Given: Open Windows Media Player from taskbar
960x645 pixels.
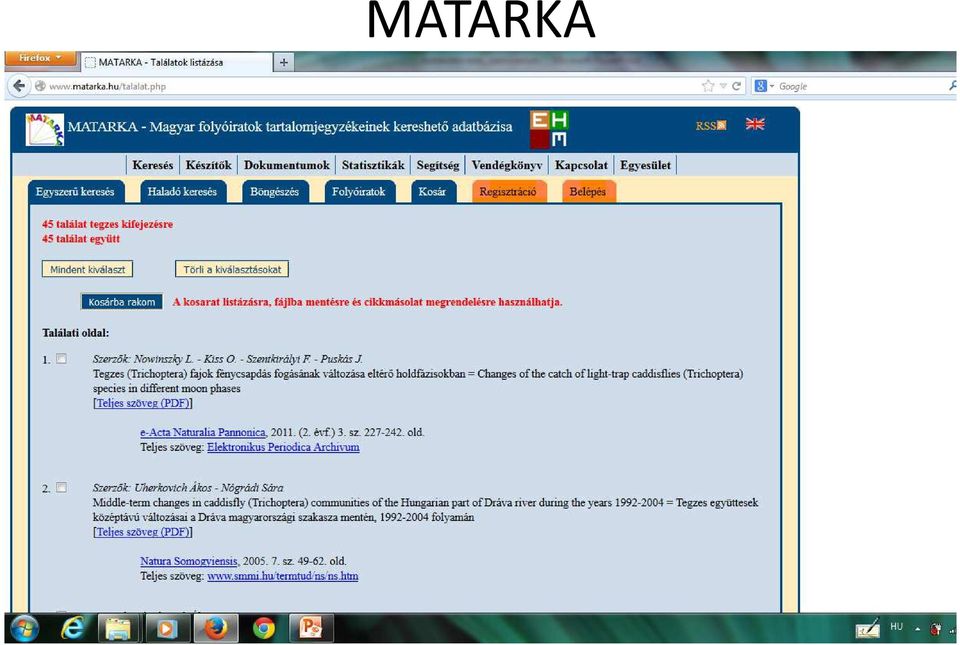Looking at the screenshot, I should tap(167, 628).
